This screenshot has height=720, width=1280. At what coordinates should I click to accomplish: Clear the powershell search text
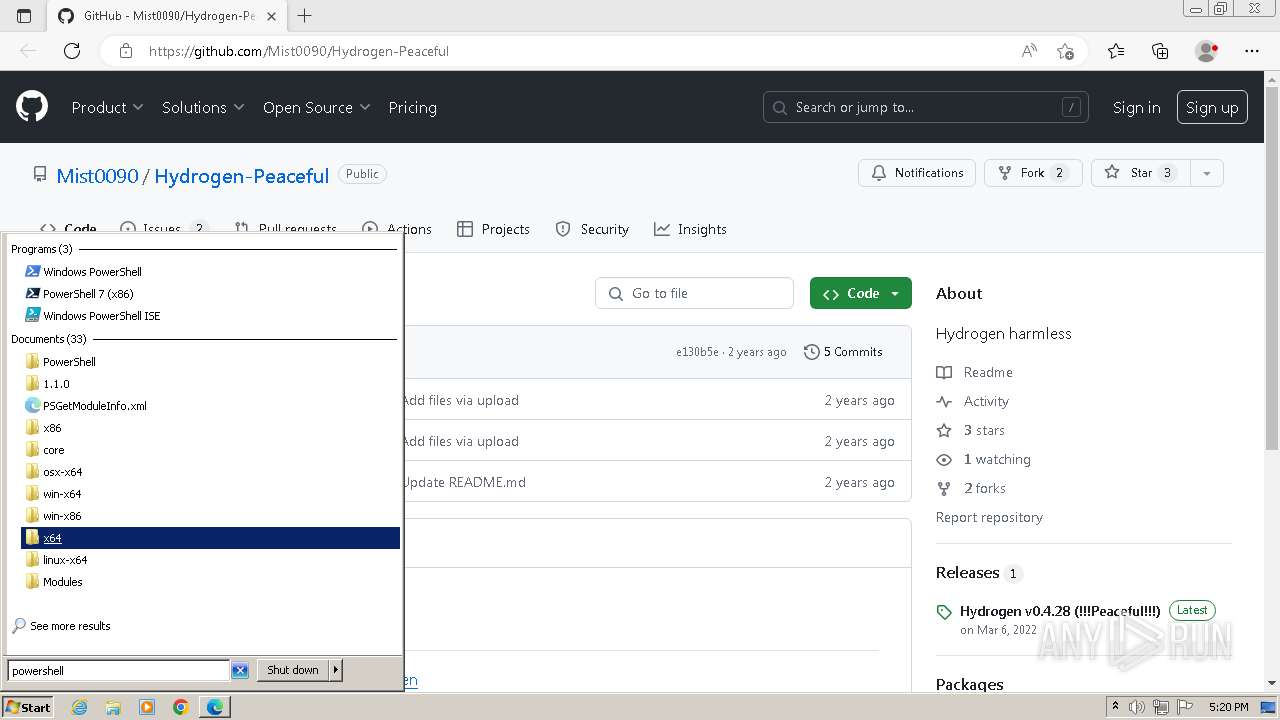click(240, 670)
